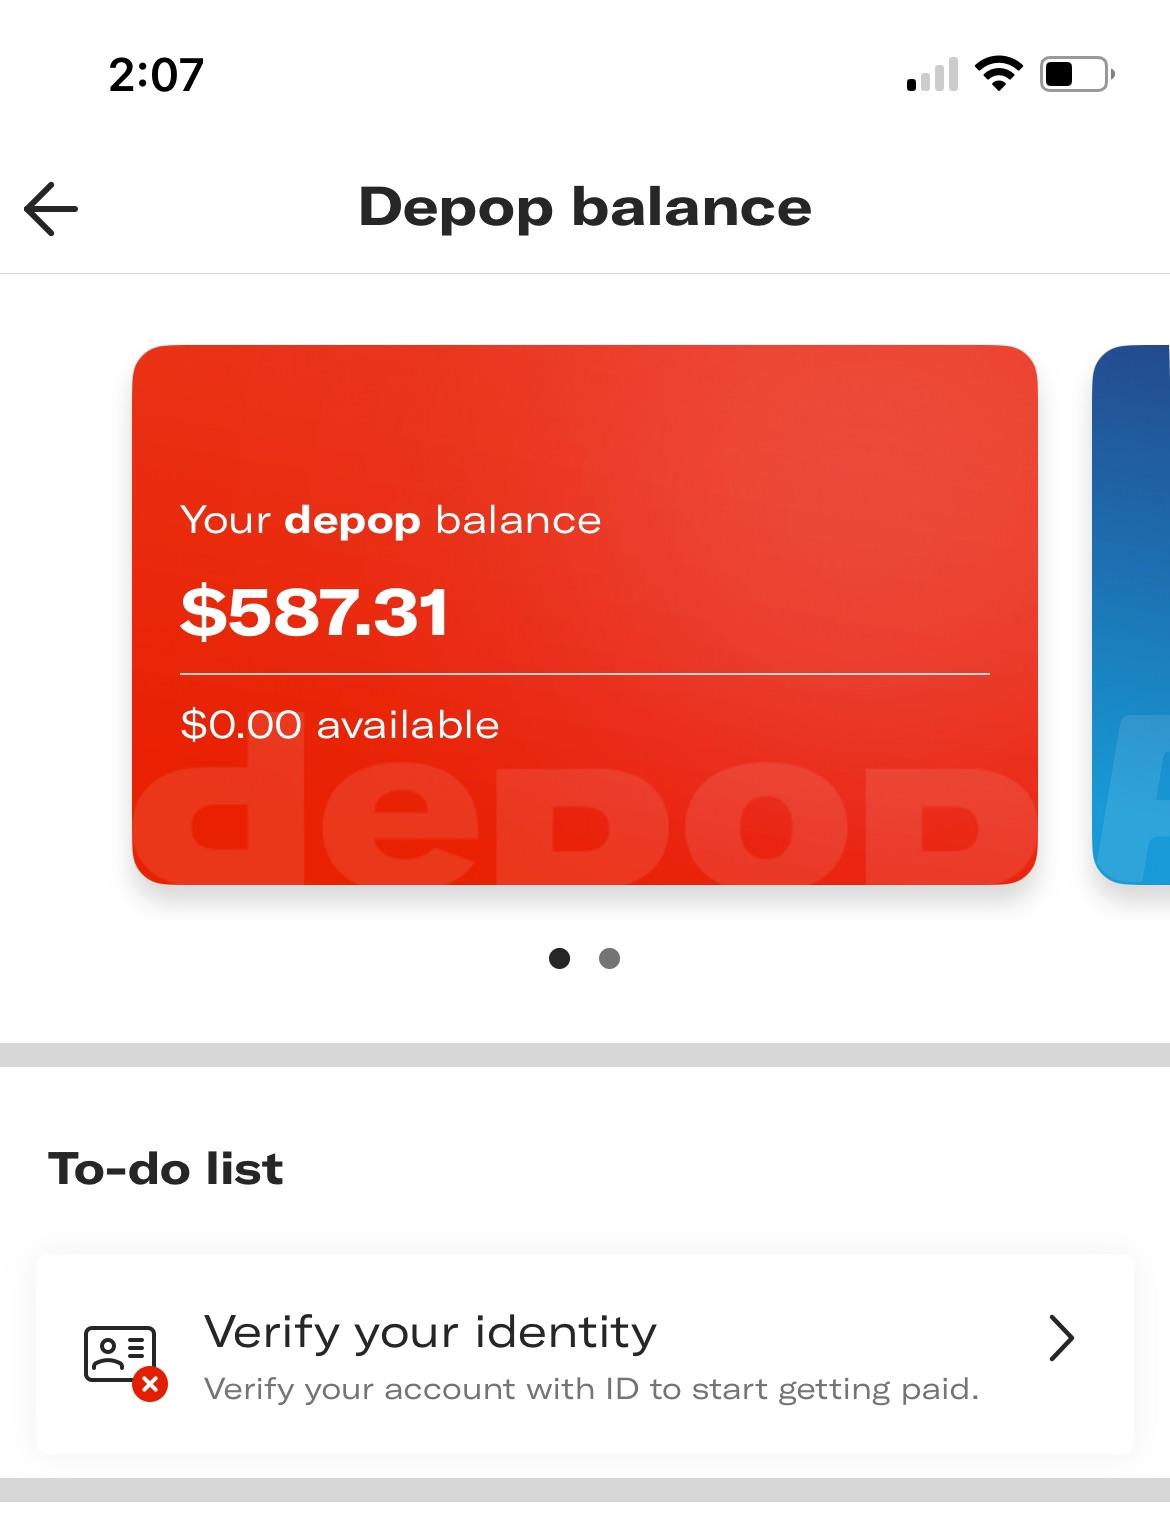Screen dimensions: 1170x1519
Task: Tap the depop watermark logo on card
Action: click(585, 825)
